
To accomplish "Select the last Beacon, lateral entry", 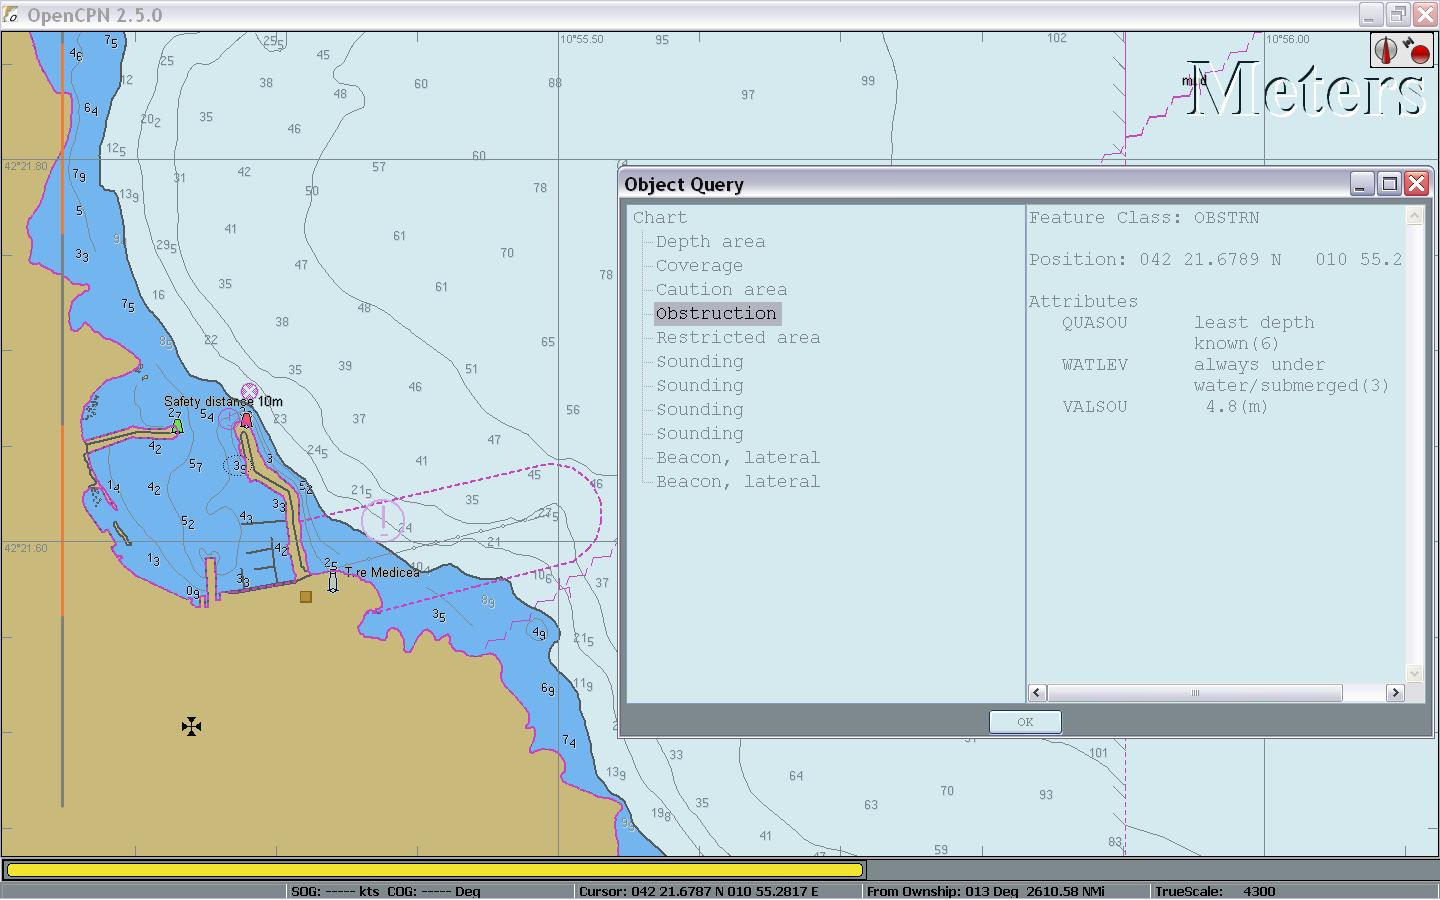I will coord(737,482).
